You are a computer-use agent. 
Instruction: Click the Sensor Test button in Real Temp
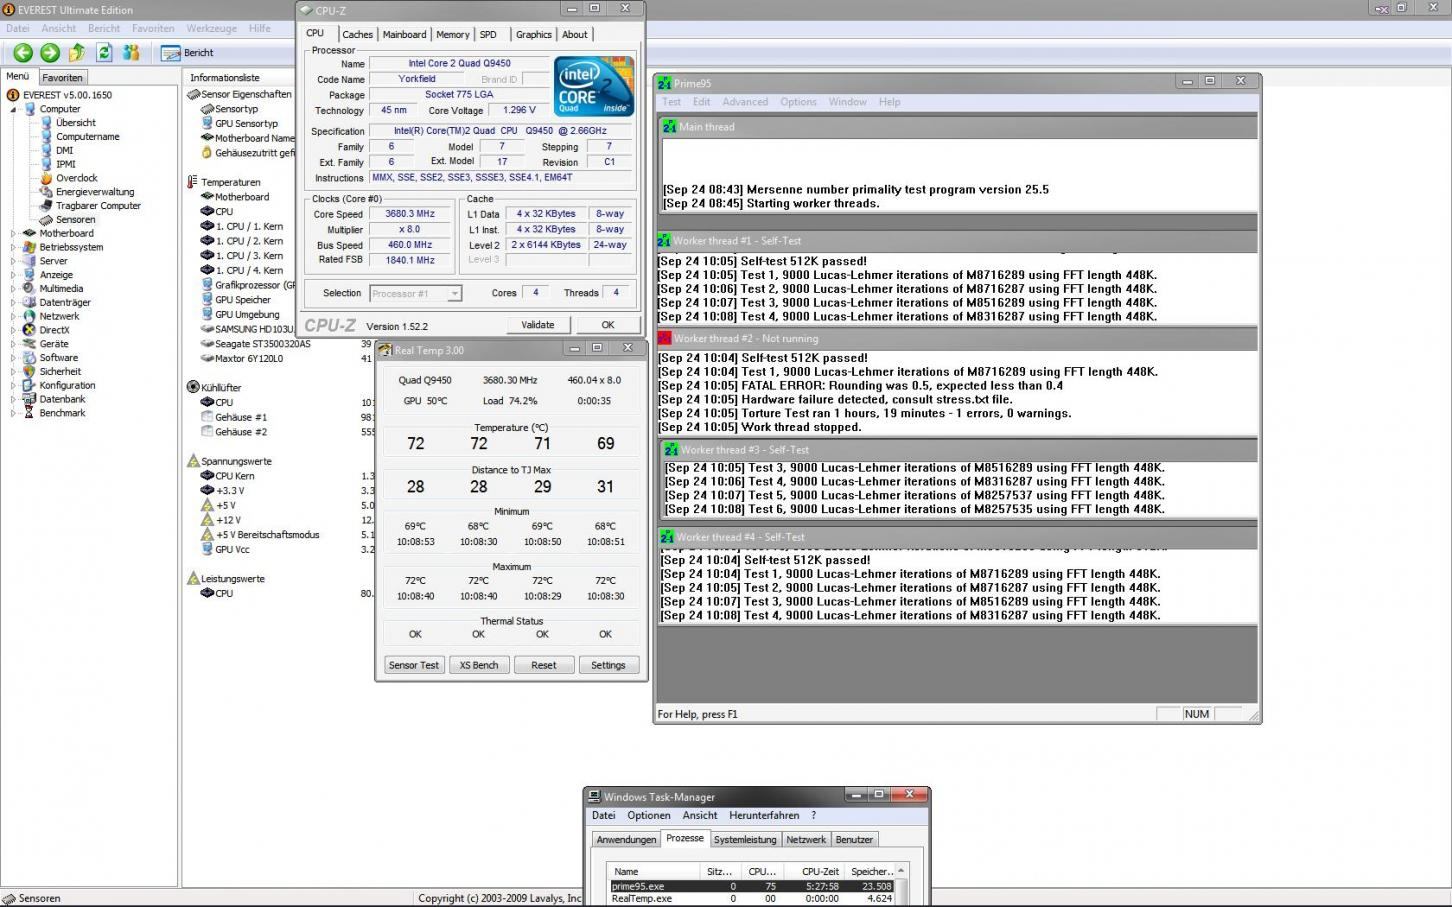click(x=414, y=665)
